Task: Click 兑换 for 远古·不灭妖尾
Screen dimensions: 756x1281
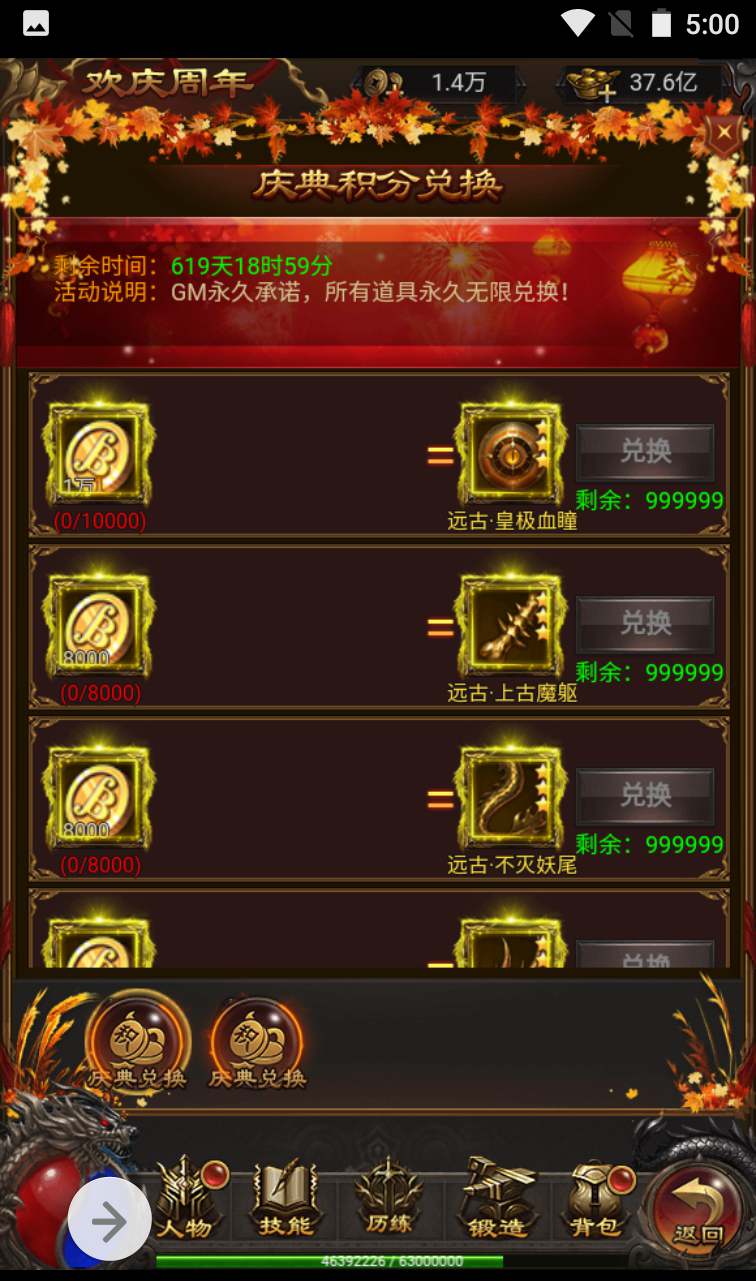Action: point(645,796)
